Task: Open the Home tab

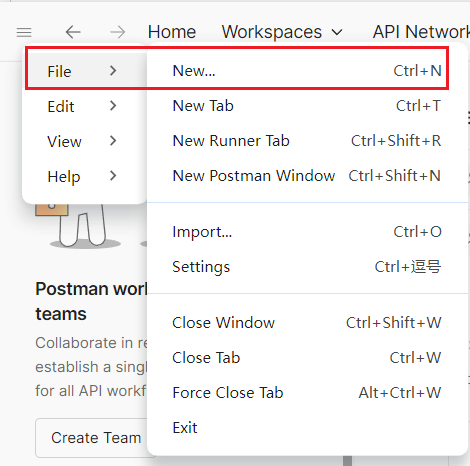Action: pyautogui.click(x=172, y=32)
